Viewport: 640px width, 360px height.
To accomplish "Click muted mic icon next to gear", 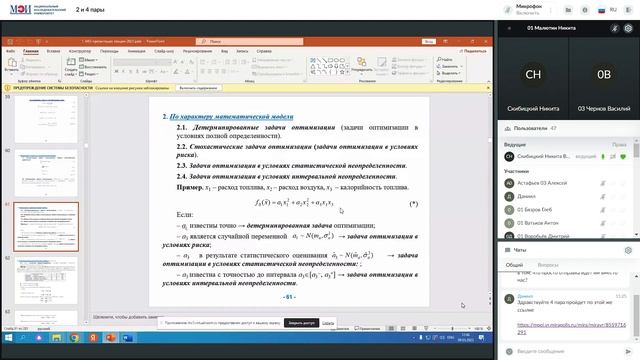I will pyautogui.click(x=614, y=28).
